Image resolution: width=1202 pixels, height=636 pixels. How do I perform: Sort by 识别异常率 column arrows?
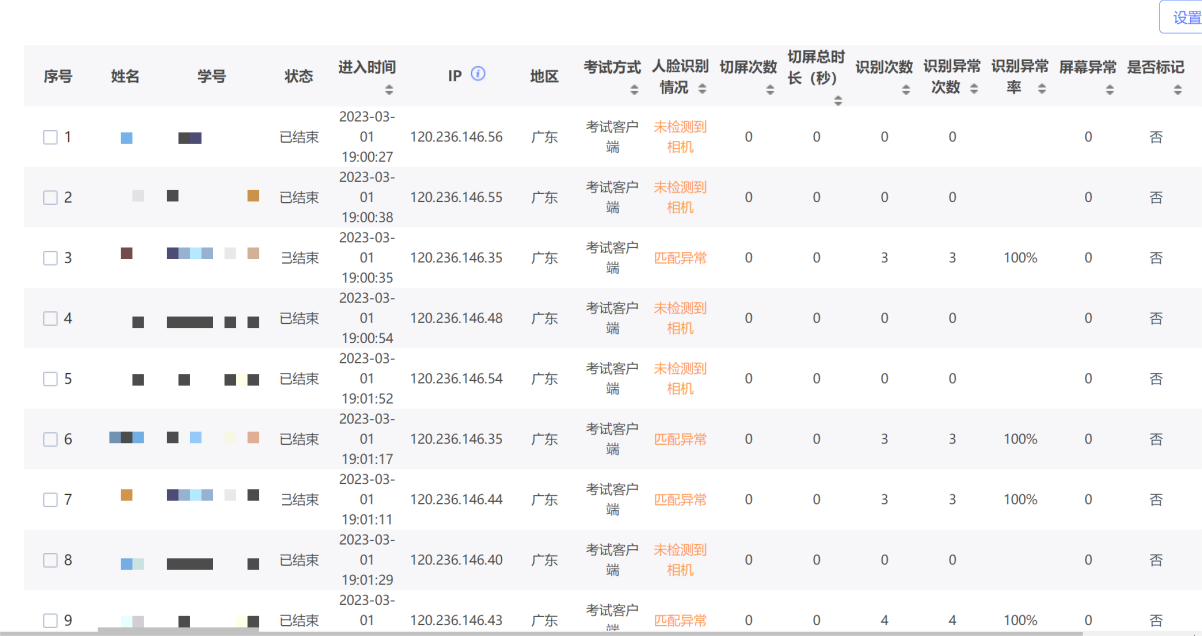click(x=1042, y=89)
